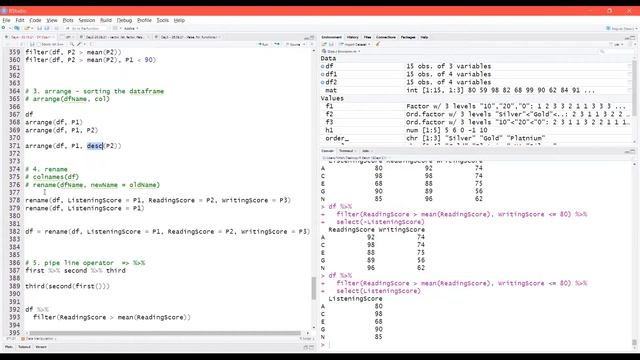Select the Plots tab in the bottom left pane
This screenshot has width=640, height=360.
(x=9, y=347)
